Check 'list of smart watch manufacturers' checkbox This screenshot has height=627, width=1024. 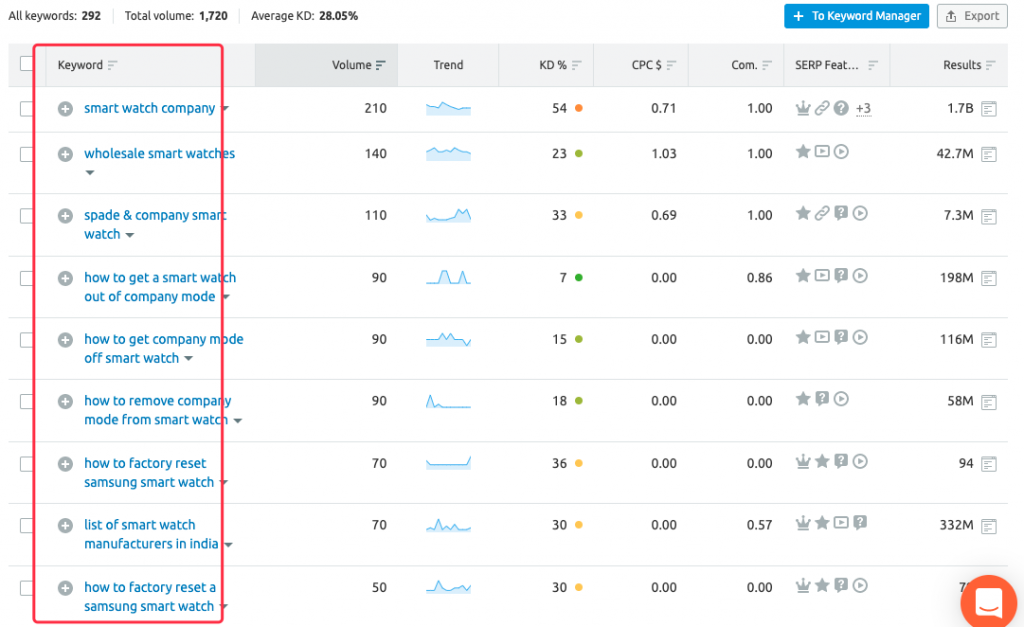tap(27, 525)
